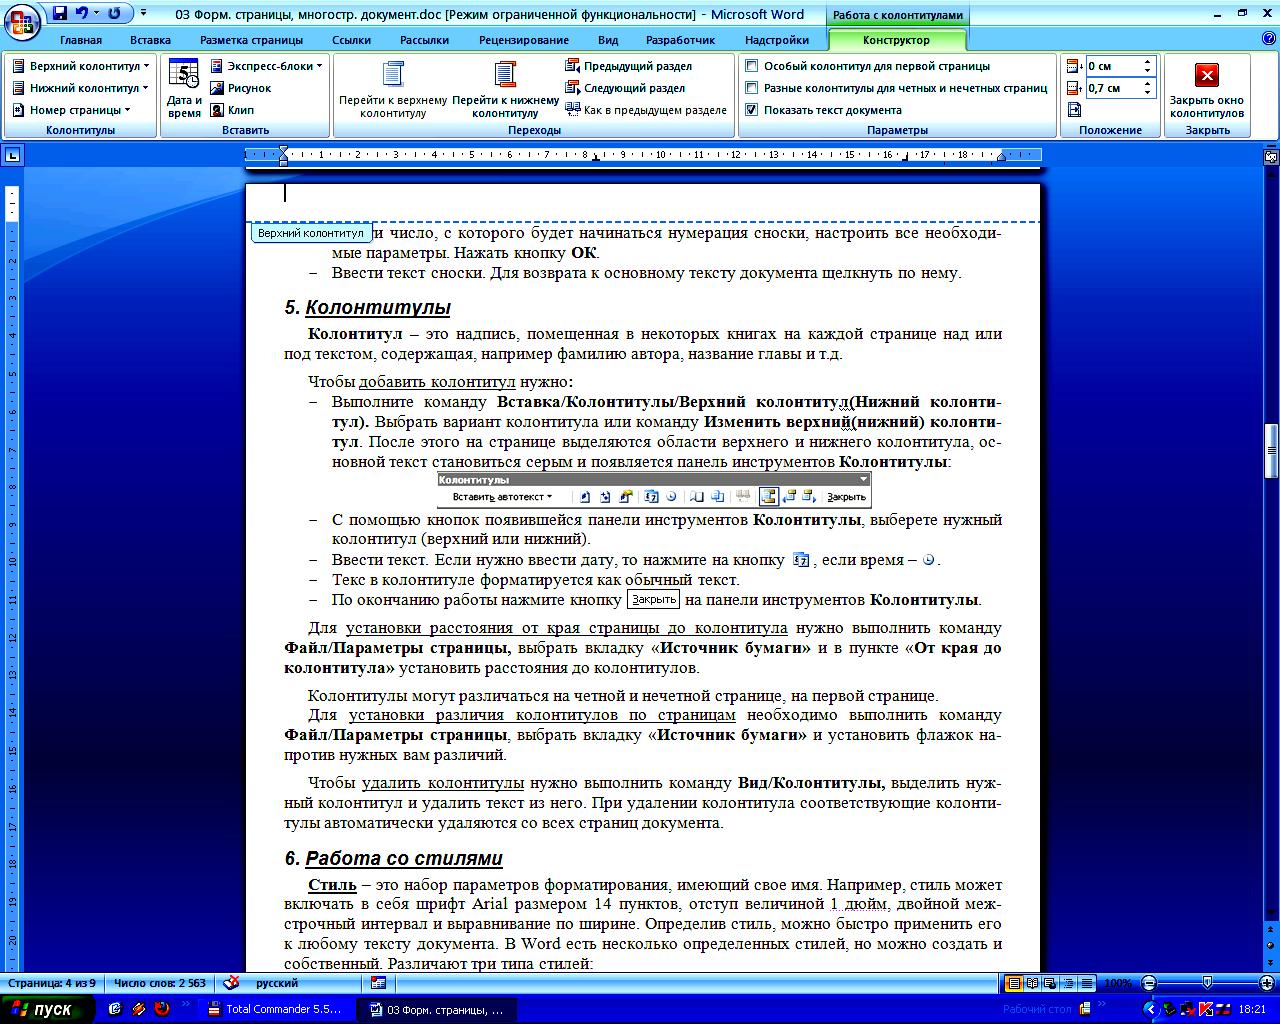The height and width of the screenshot is (1024, 1280).
Task: Save the document with floppy disk icon
Action: point(59,14)
